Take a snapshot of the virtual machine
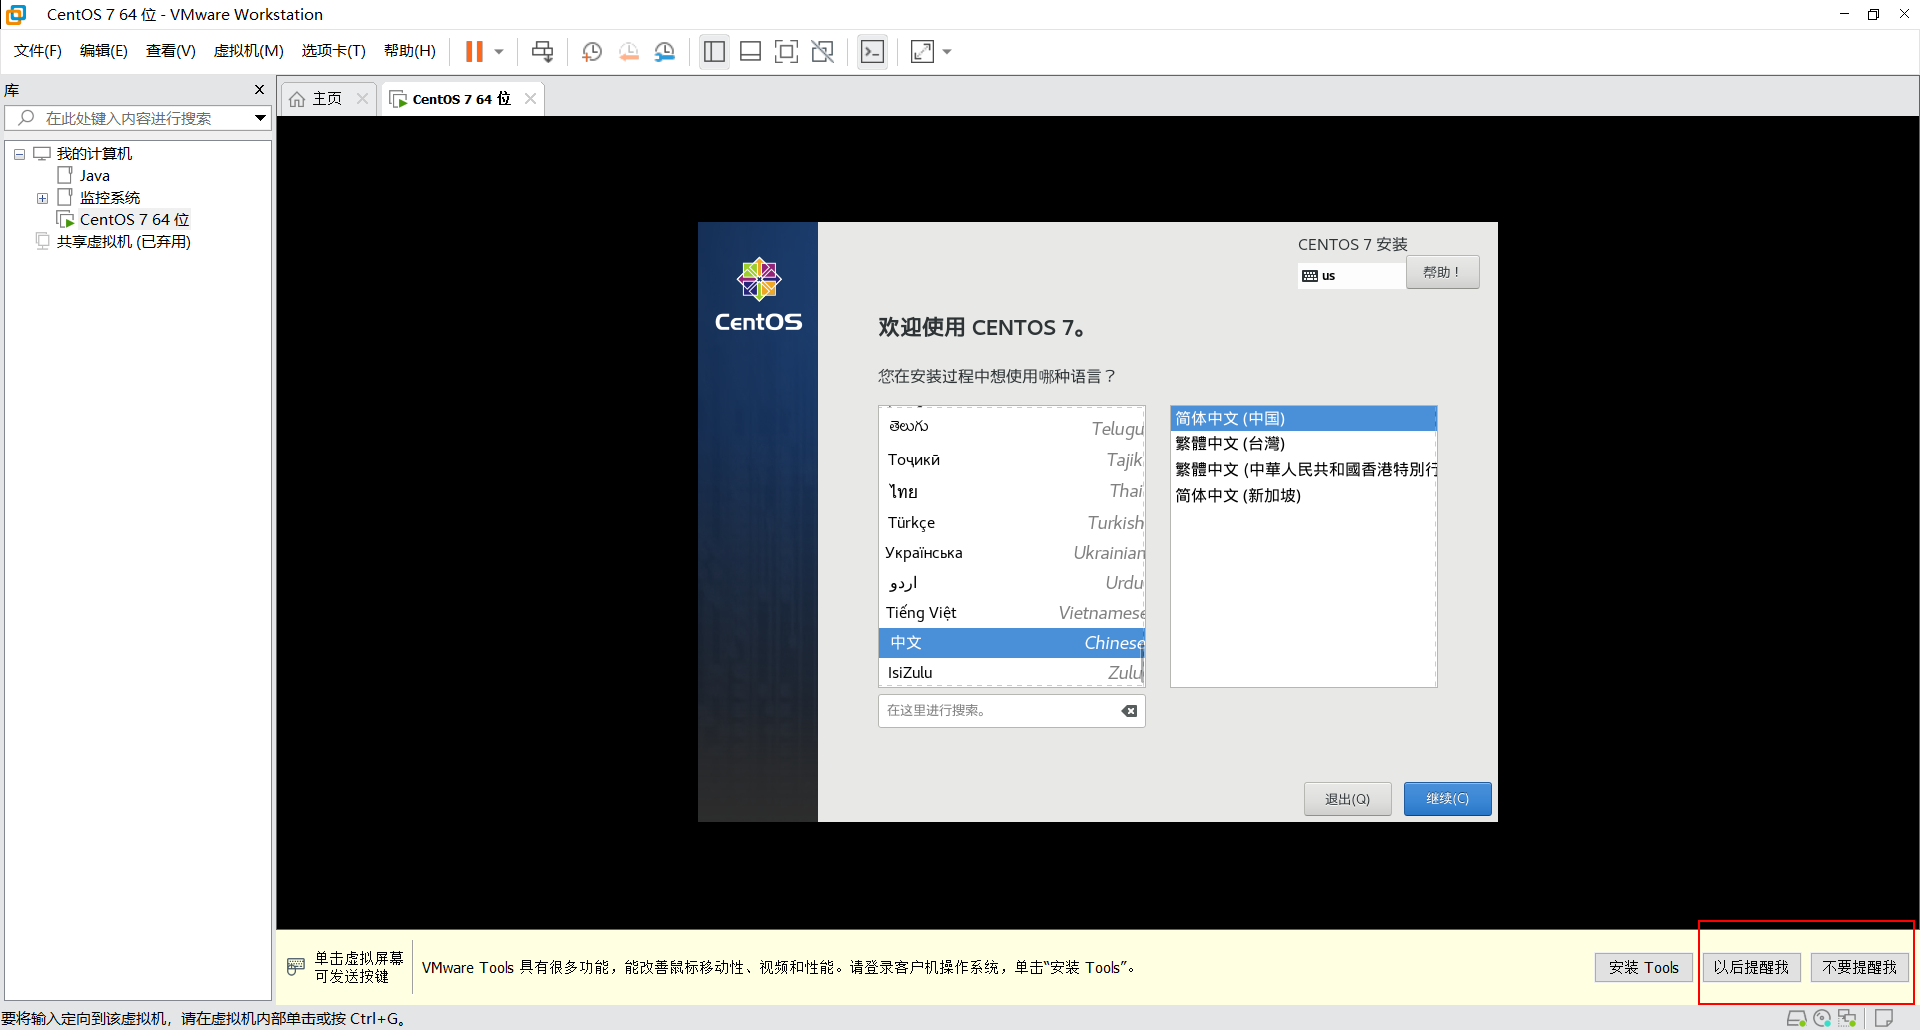 (592, 51)
